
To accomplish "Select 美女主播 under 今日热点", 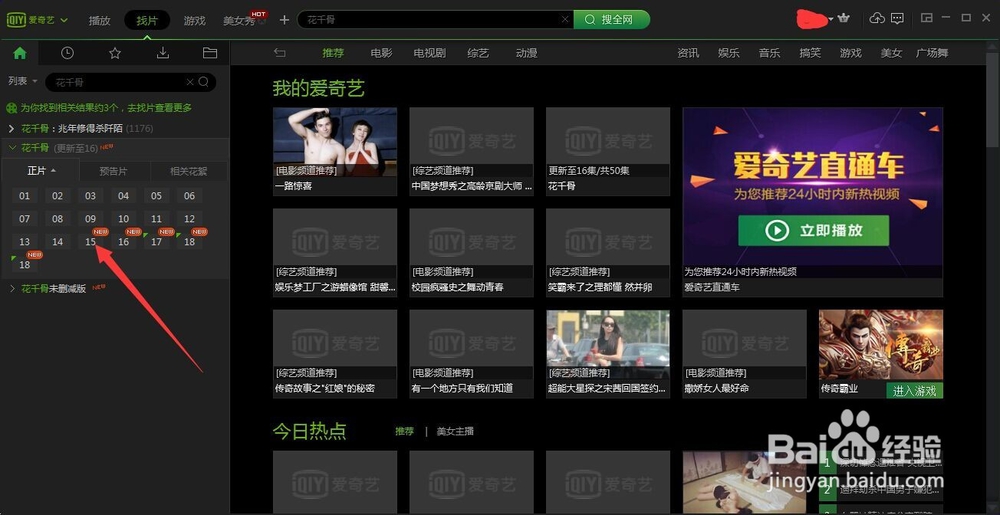I will (x=455, y=432).
